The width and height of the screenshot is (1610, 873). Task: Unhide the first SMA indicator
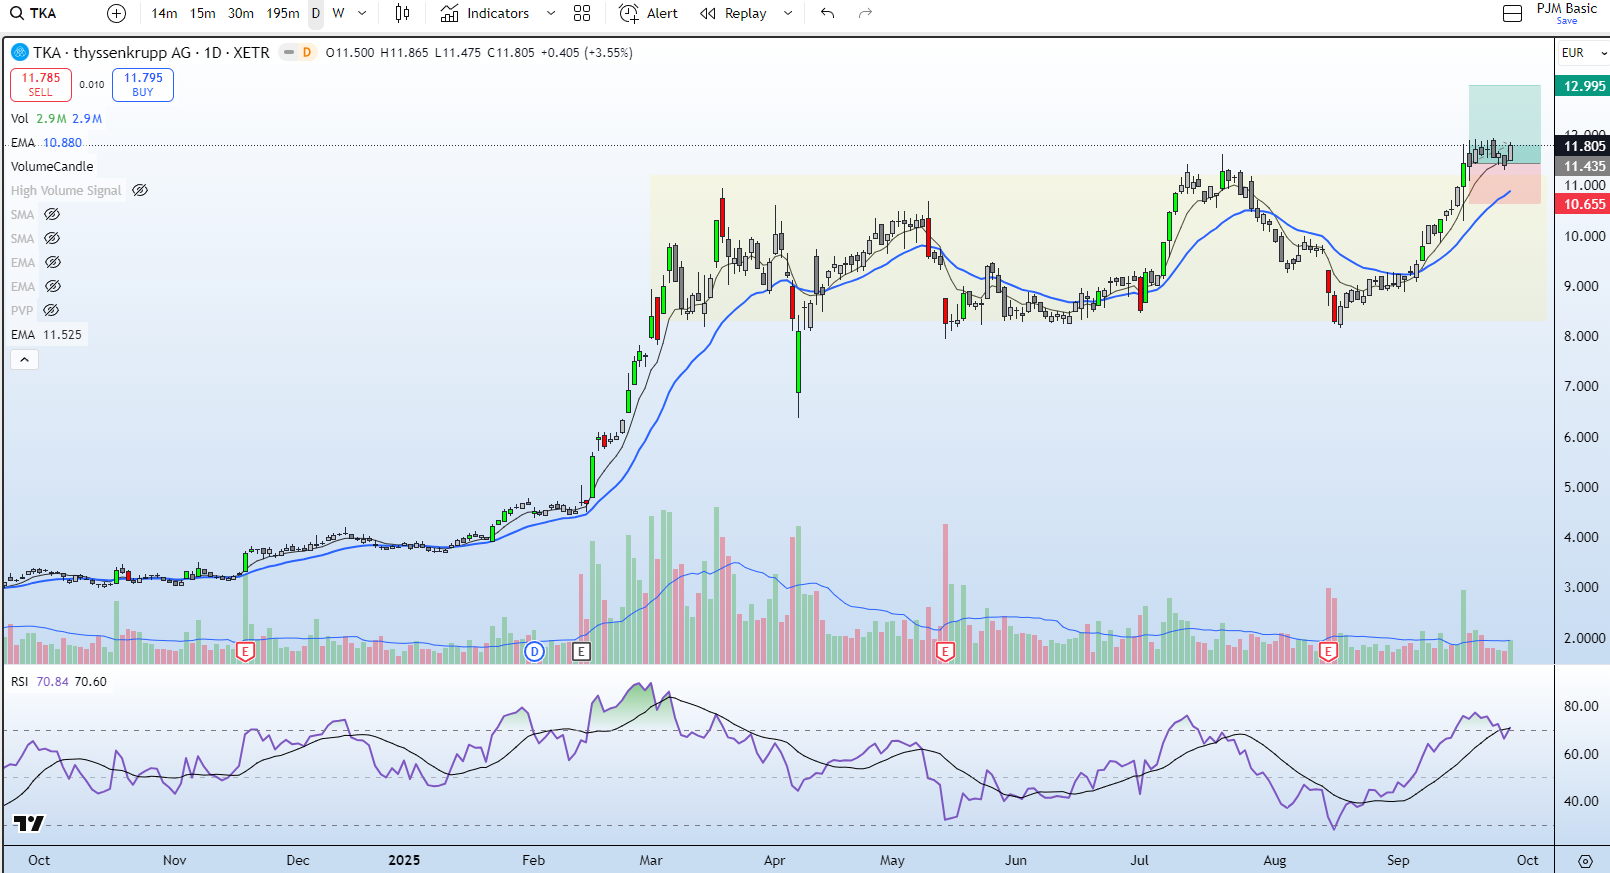click(x=52, y=214)
